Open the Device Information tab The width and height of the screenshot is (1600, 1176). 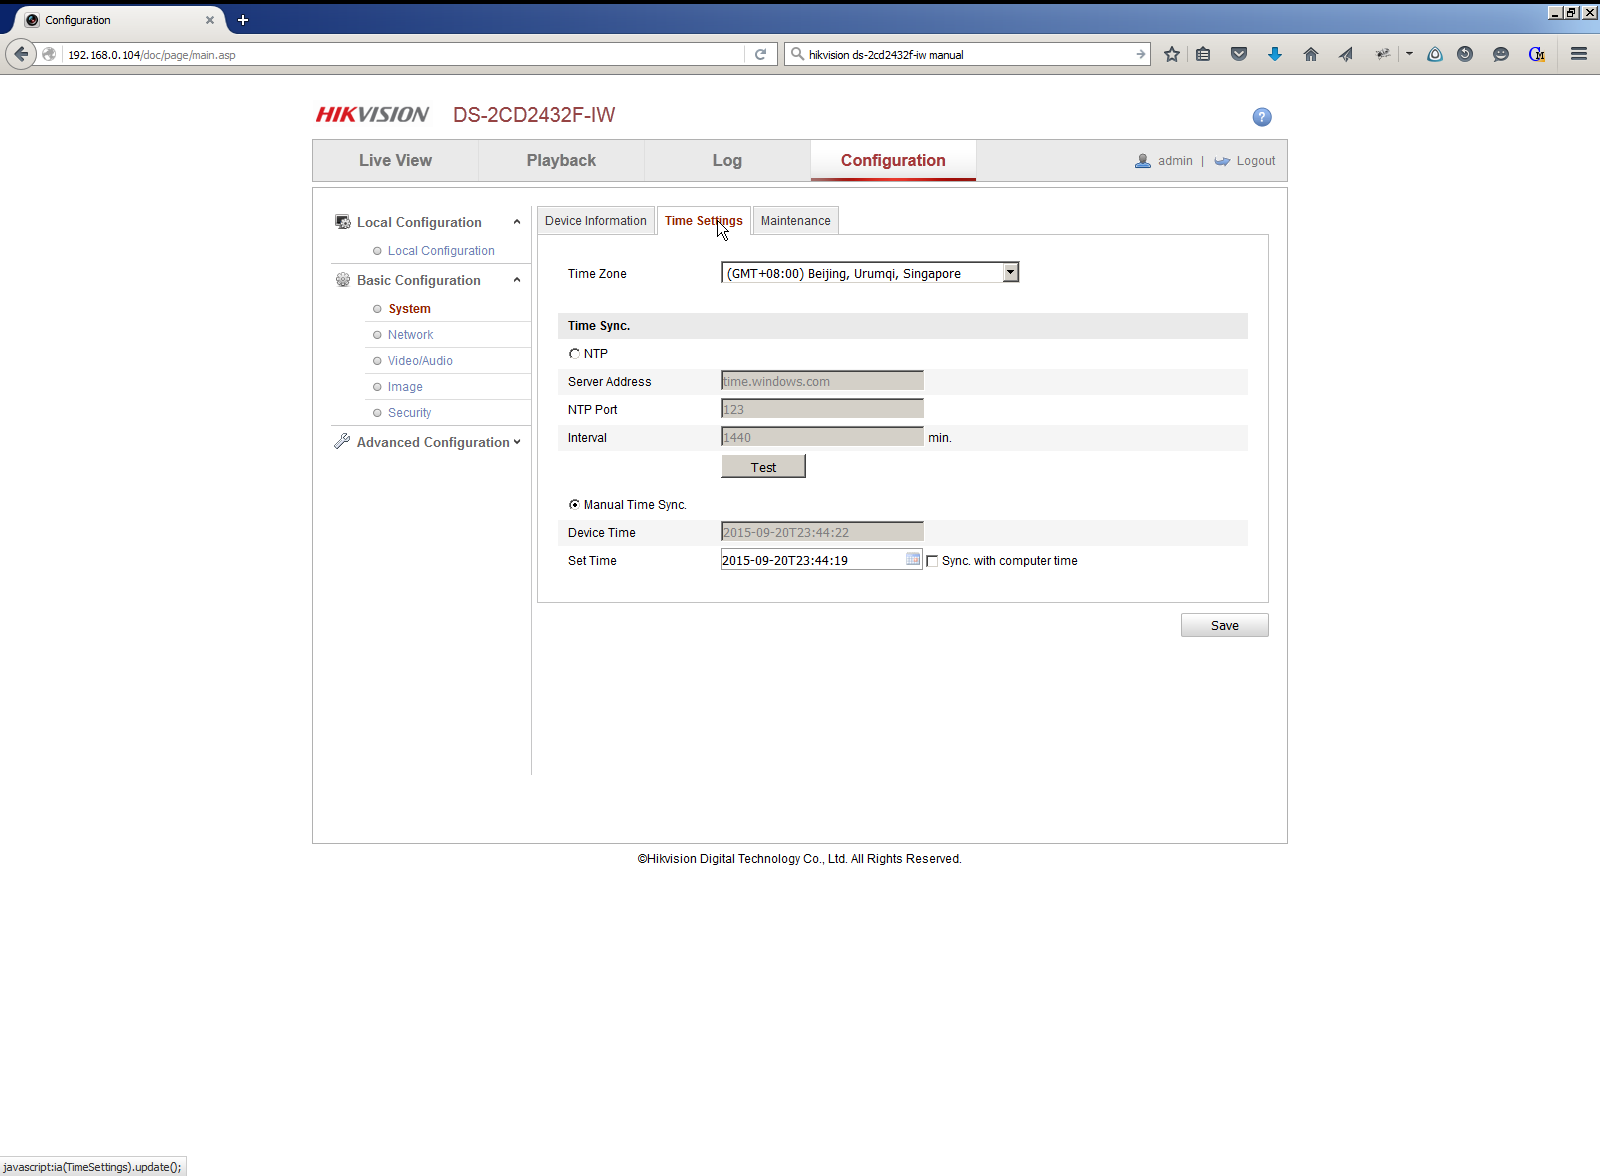click(x=596, y=221)
